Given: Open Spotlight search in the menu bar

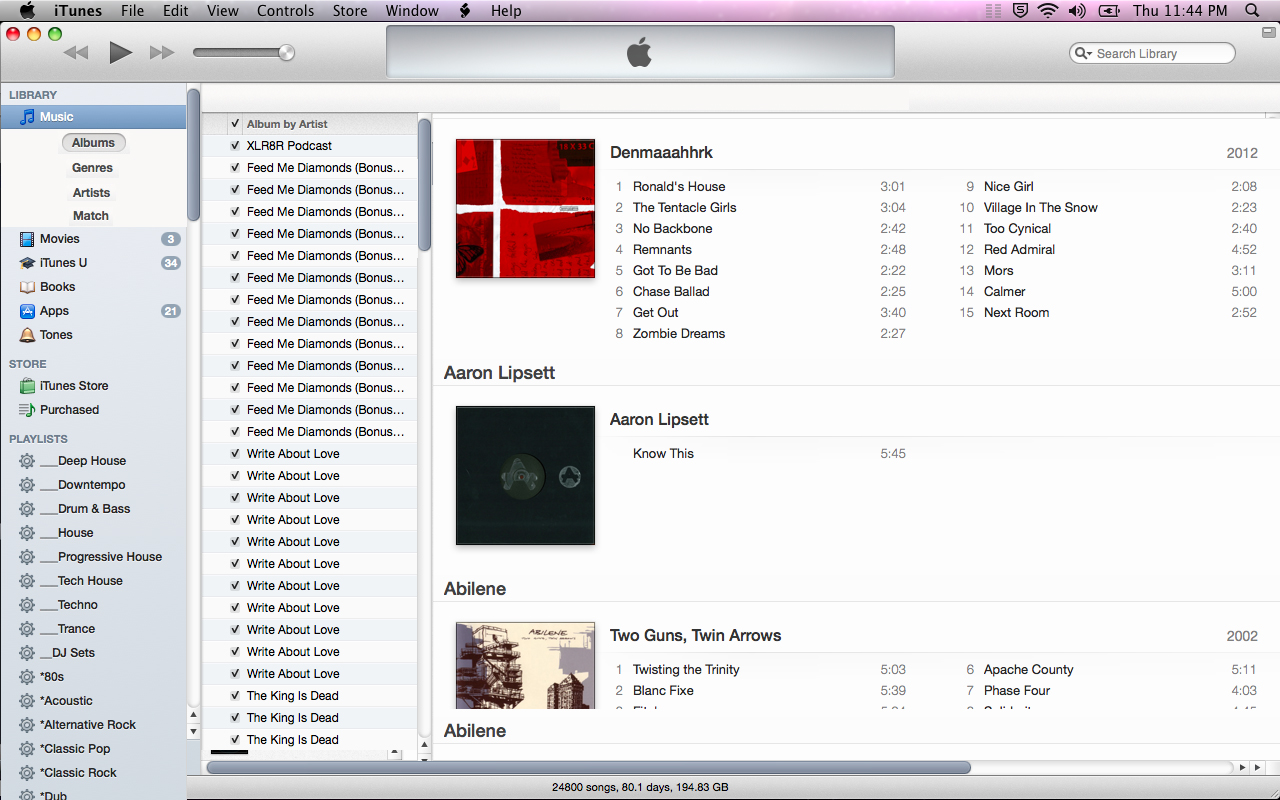Looking at the screenshot, I should click(x=1252, y=11).
